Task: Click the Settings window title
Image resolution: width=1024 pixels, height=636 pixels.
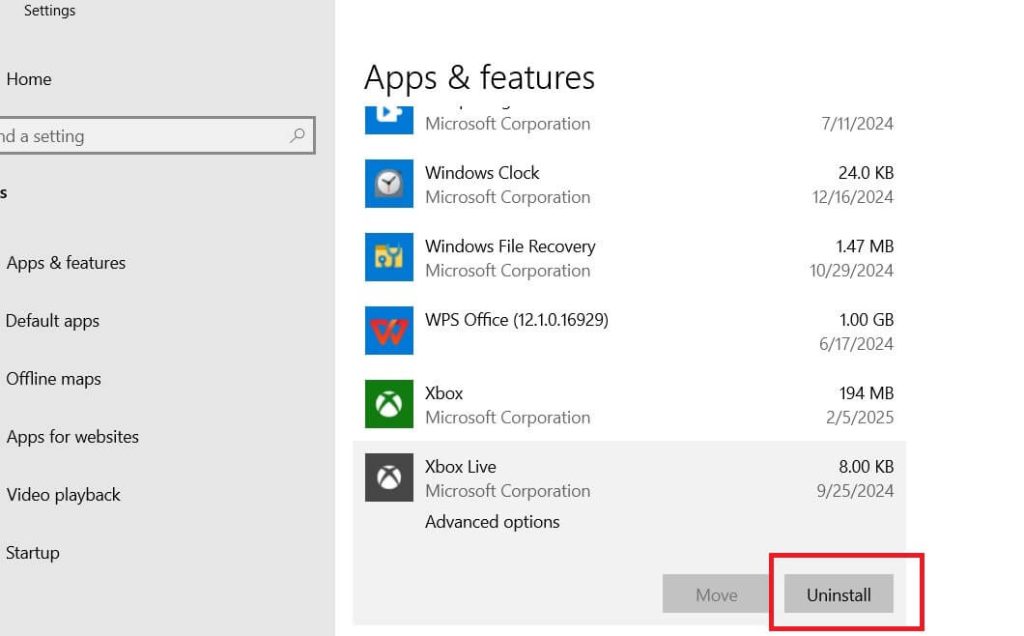Action: 50,10
